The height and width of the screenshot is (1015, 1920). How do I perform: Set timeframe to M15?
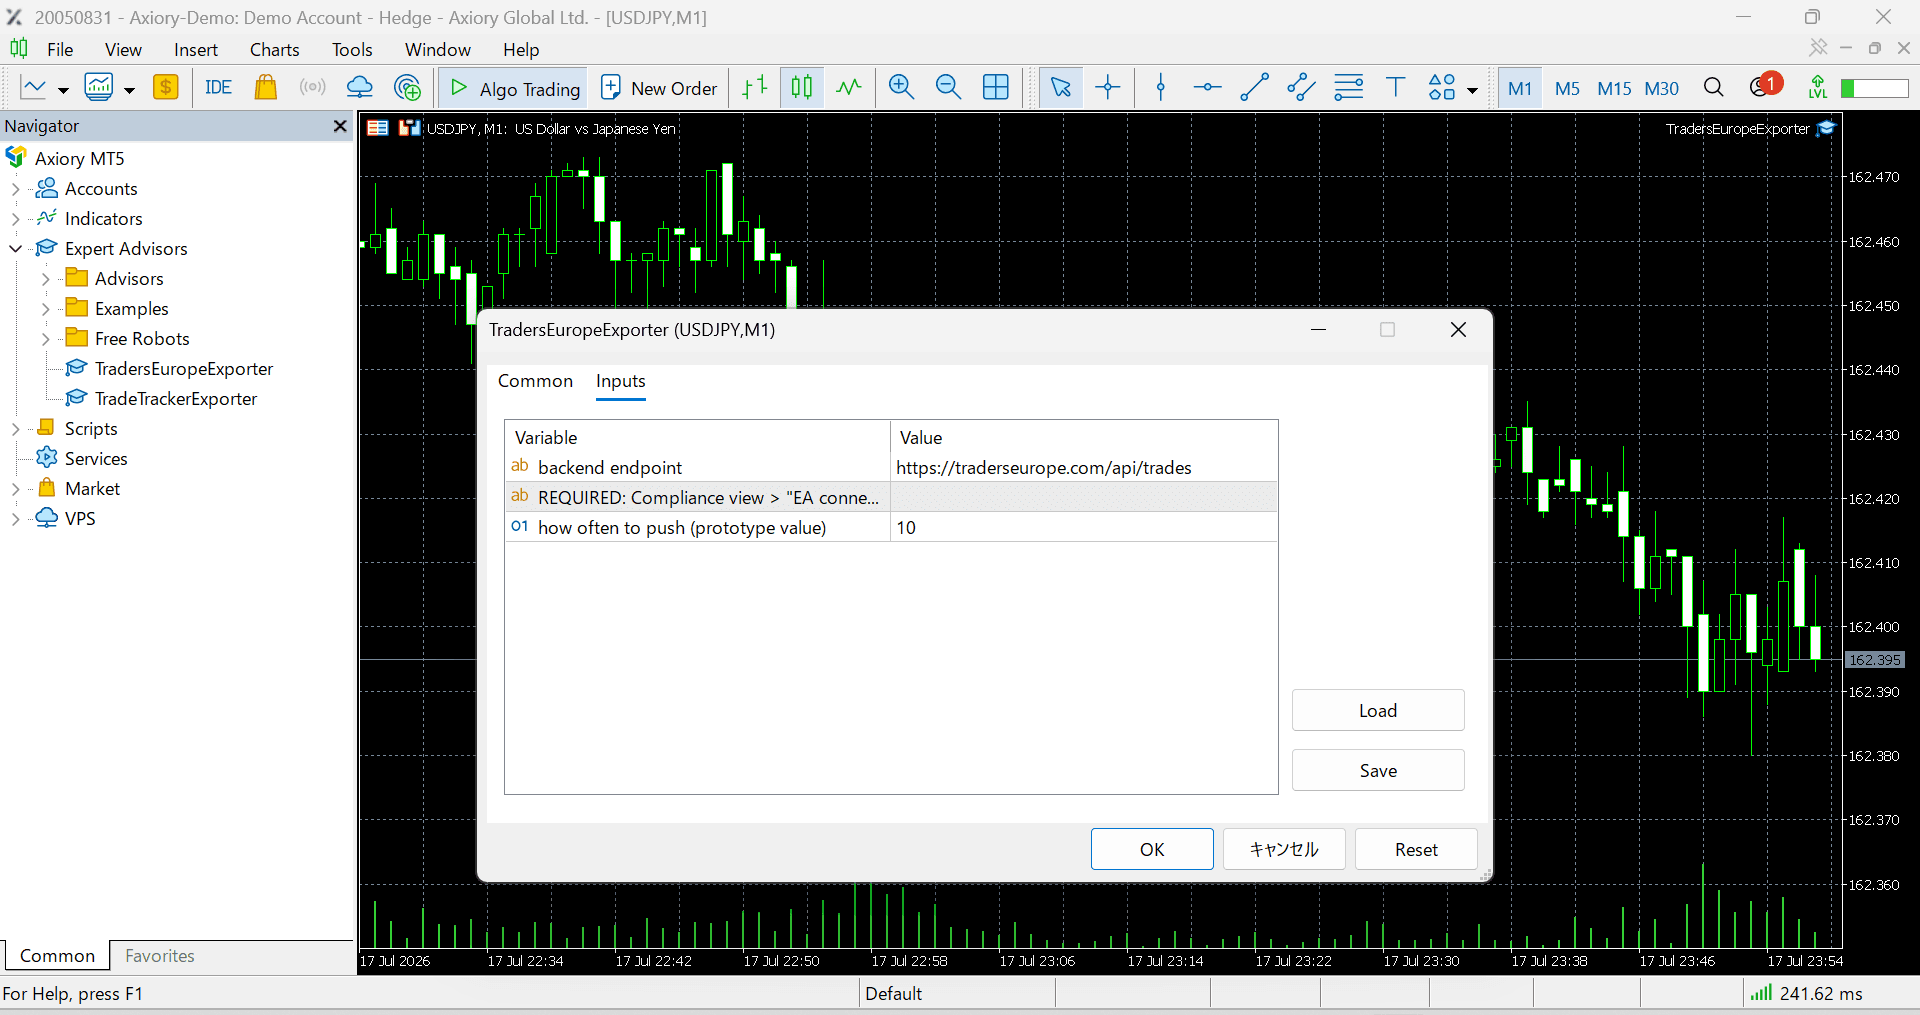(x=1614, y=88)
